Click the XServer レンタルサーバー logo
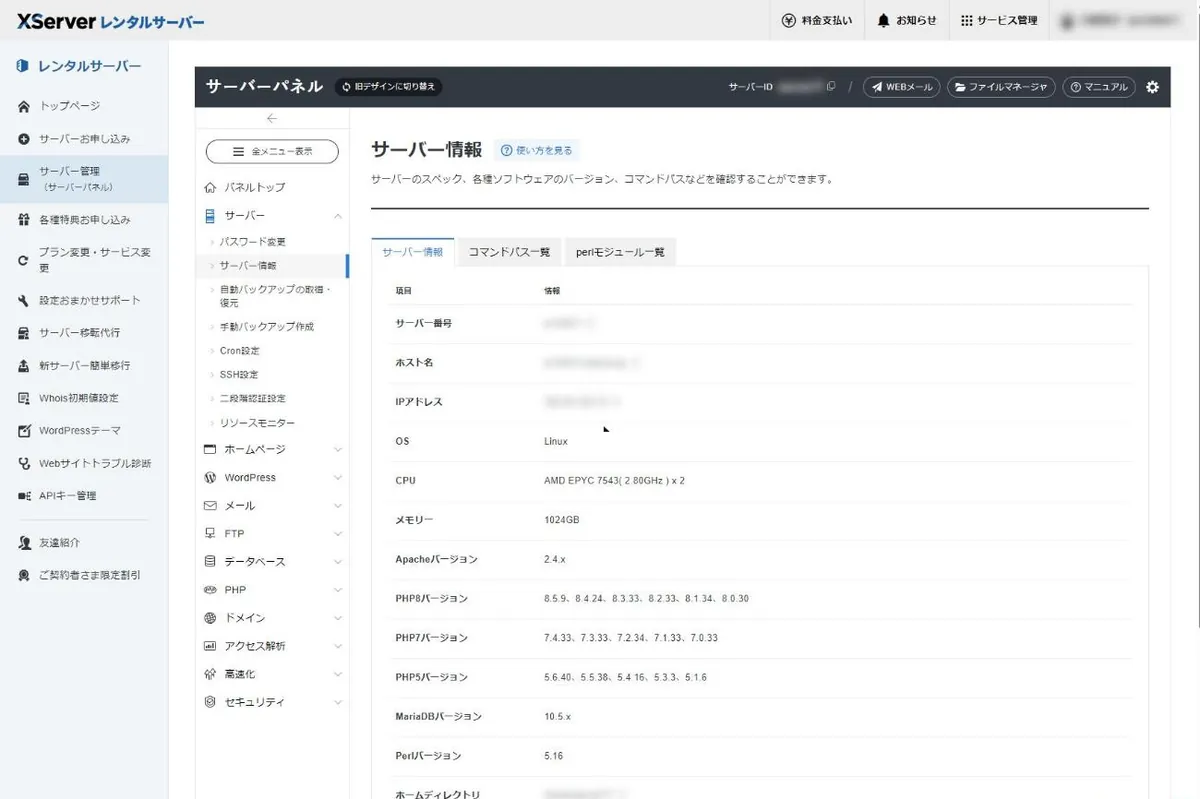This screenshot has height=799, width=1200. coord(111,21)
